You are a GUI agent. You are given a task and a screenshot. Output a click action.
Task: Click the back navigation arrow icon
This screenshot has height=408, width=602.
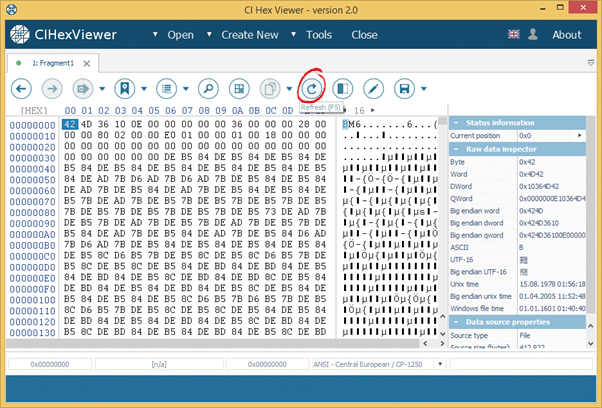pos(21,89)
